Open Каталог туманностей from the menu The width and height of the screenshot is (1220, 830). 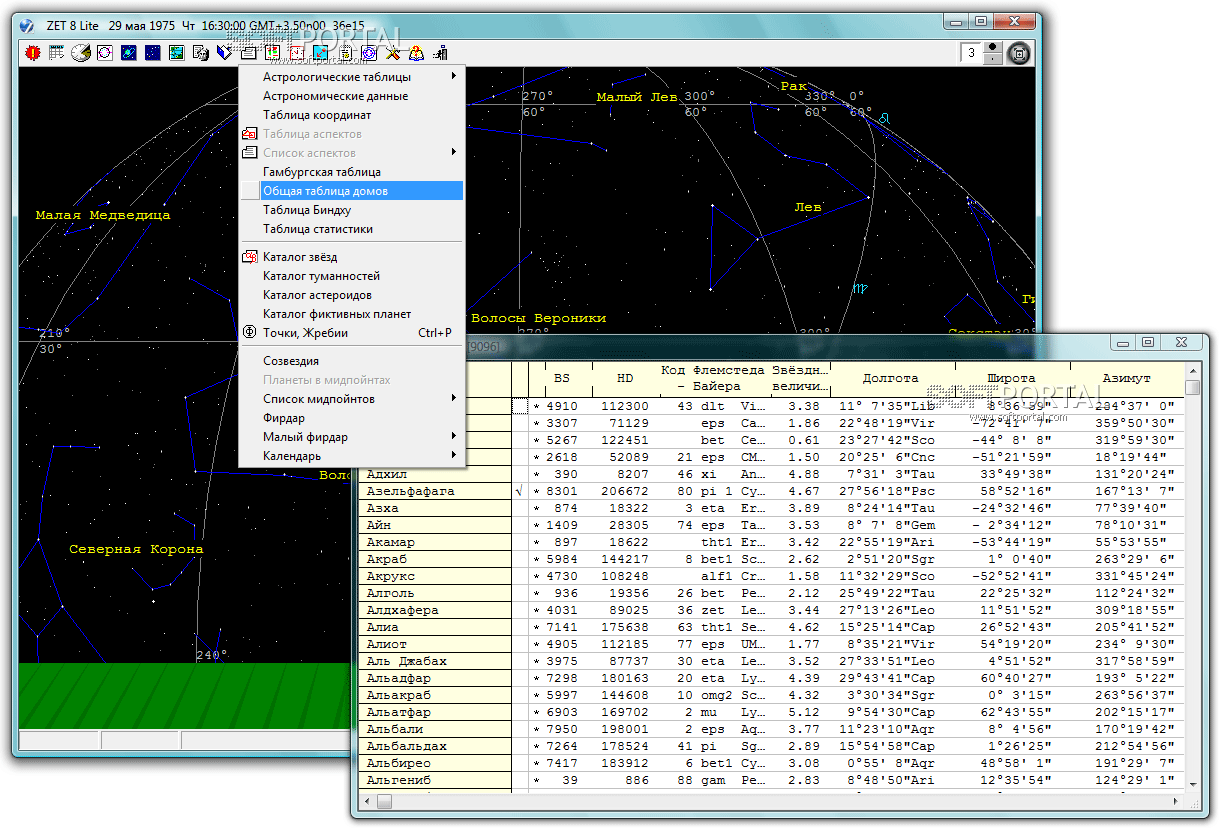pyautogui.click(x=351, y=276)
